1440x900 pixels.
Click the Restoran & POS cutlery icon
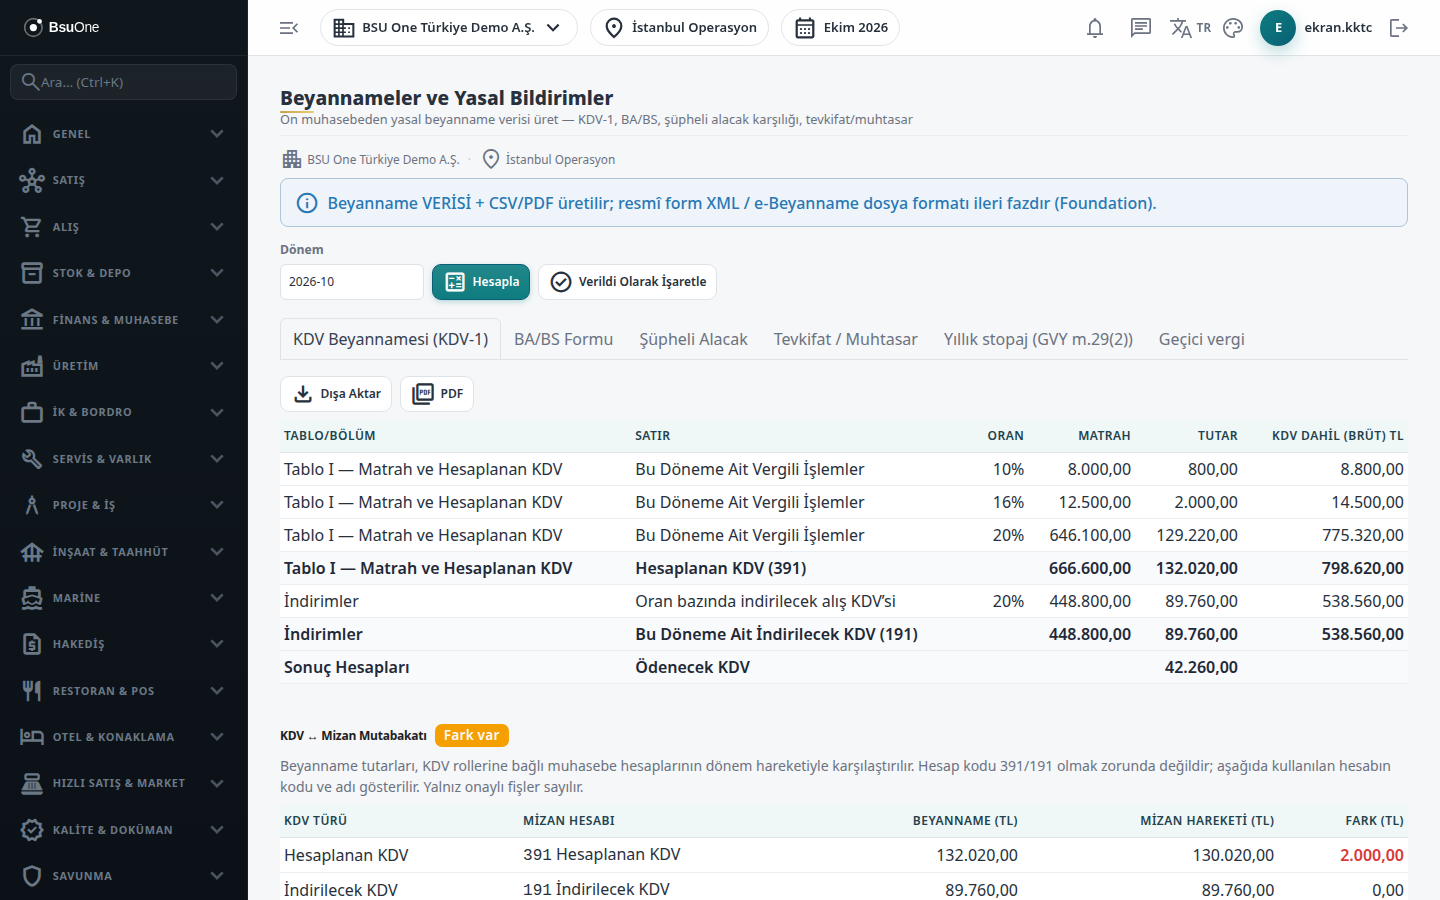point(32,691)
